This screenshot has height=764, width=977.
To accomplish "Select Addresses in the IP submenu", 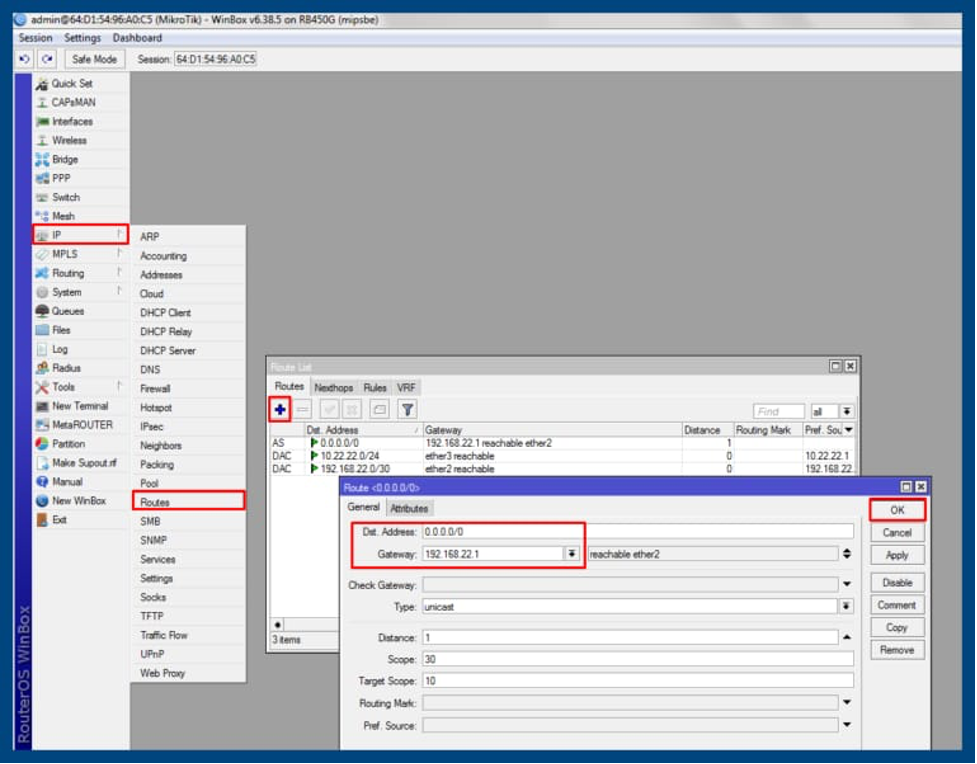I will (x=188, y=275).
